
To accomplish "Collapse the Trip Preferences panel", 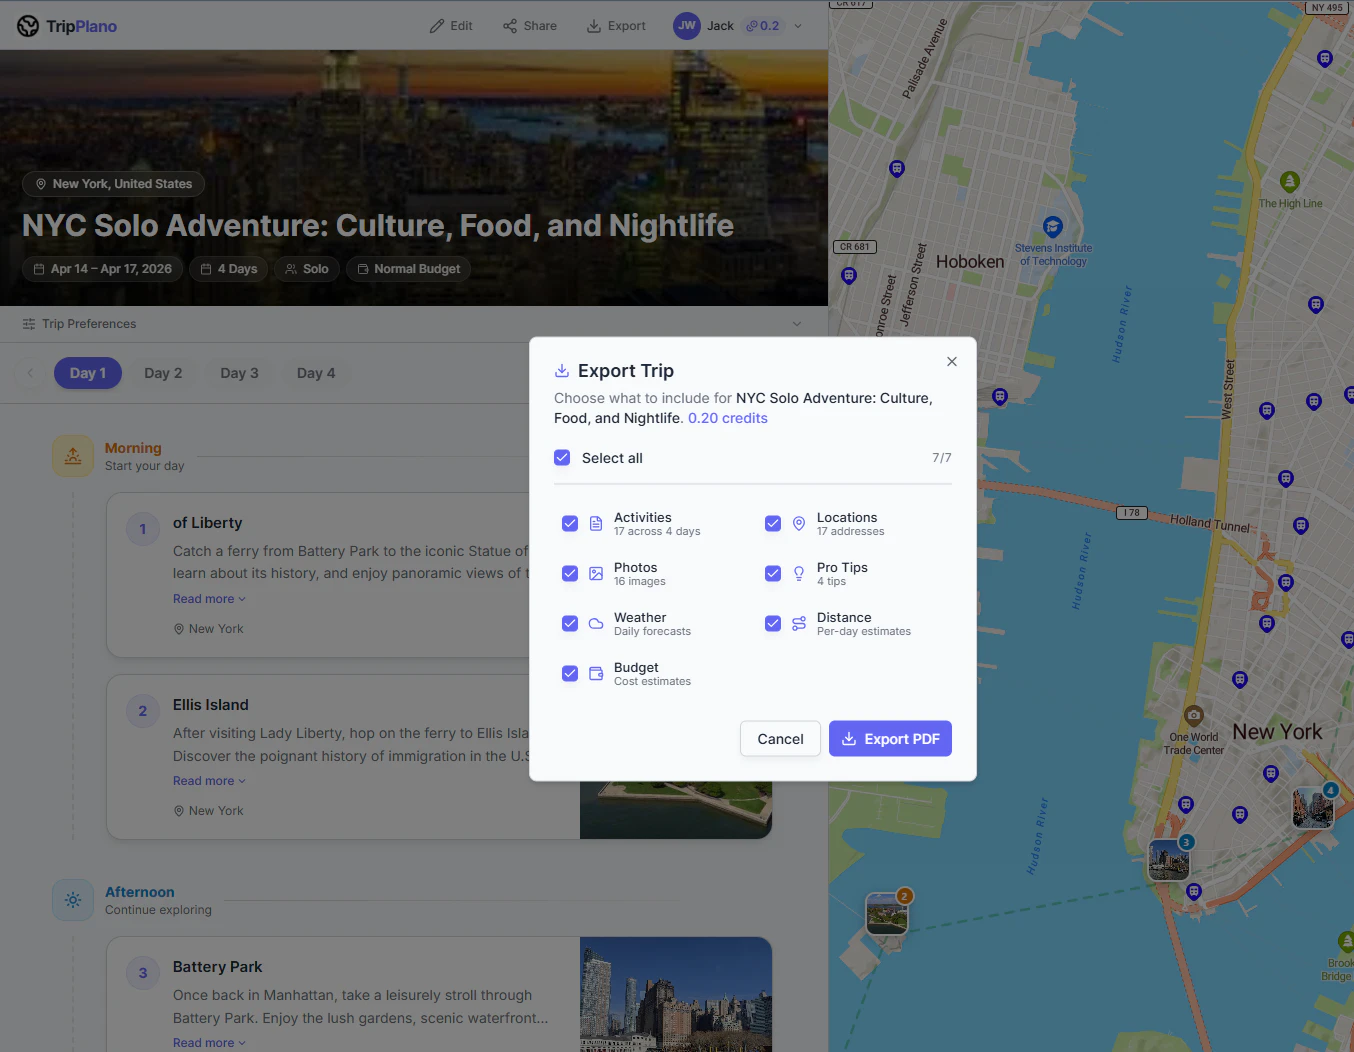I will (x=797, y=323).
